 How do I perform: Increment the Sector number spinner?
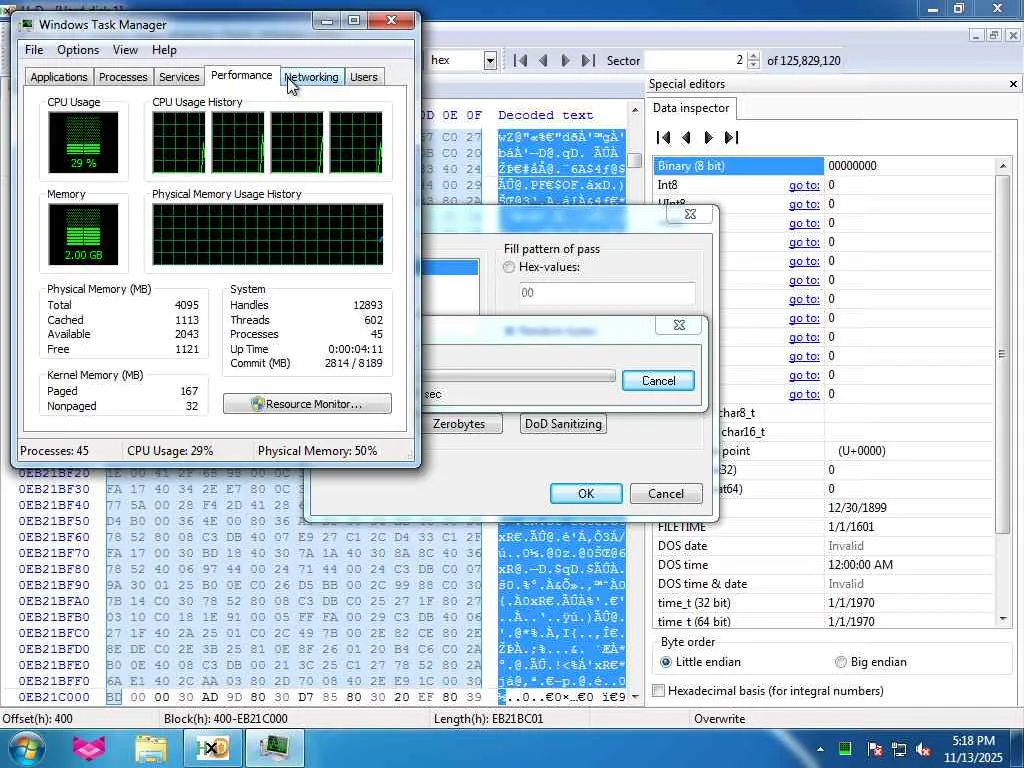coord(754,56)
